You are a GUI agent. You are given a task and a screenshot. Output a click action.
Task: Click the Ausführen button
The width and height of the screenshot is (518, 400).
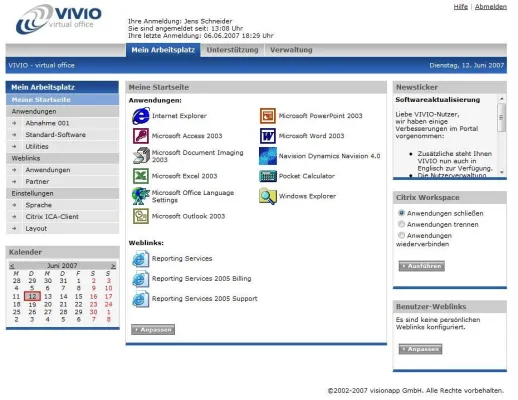(422, 266)
